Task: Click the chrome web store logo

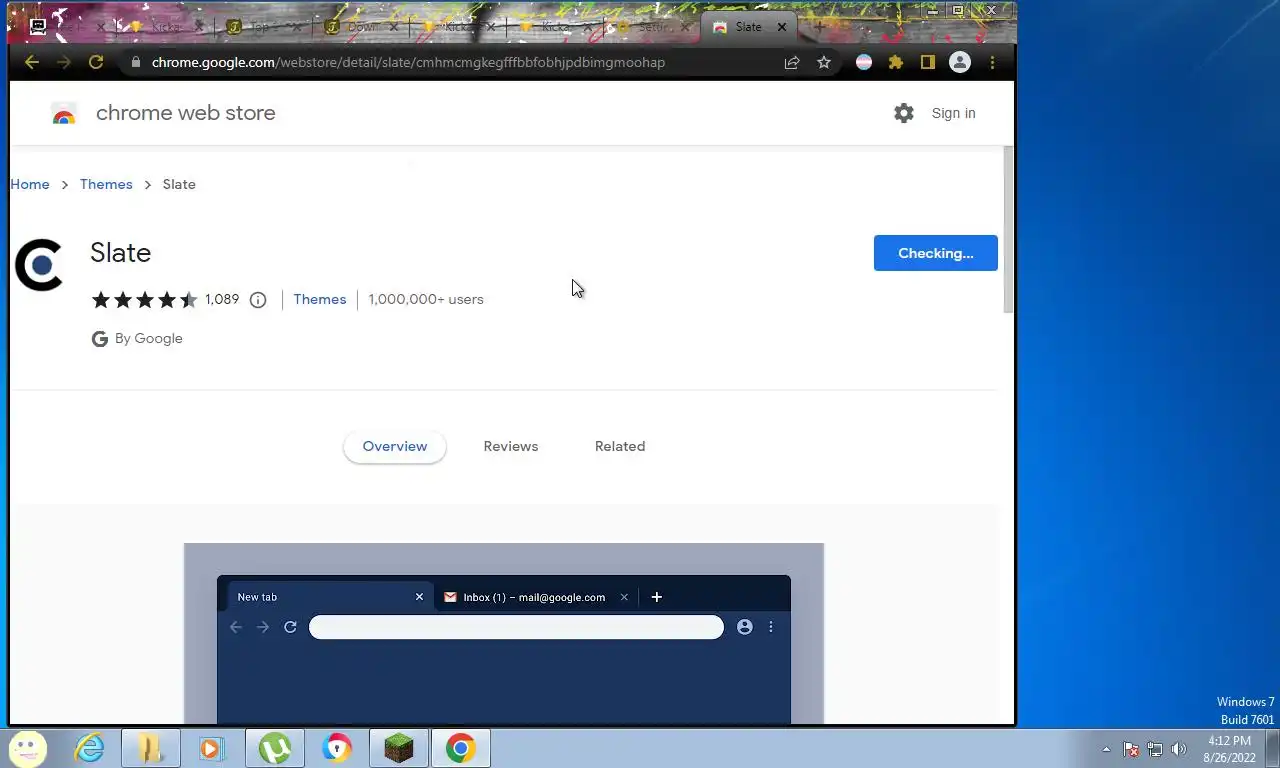Action: pos(64,113)
